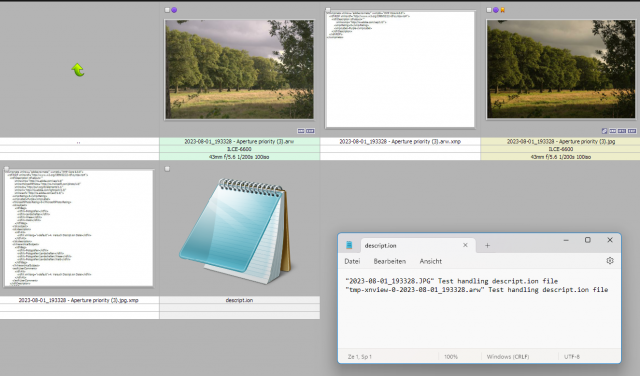Select the .jpg.xmp sidecar thumbnail
640x376 pixels.
click(78, 228)
